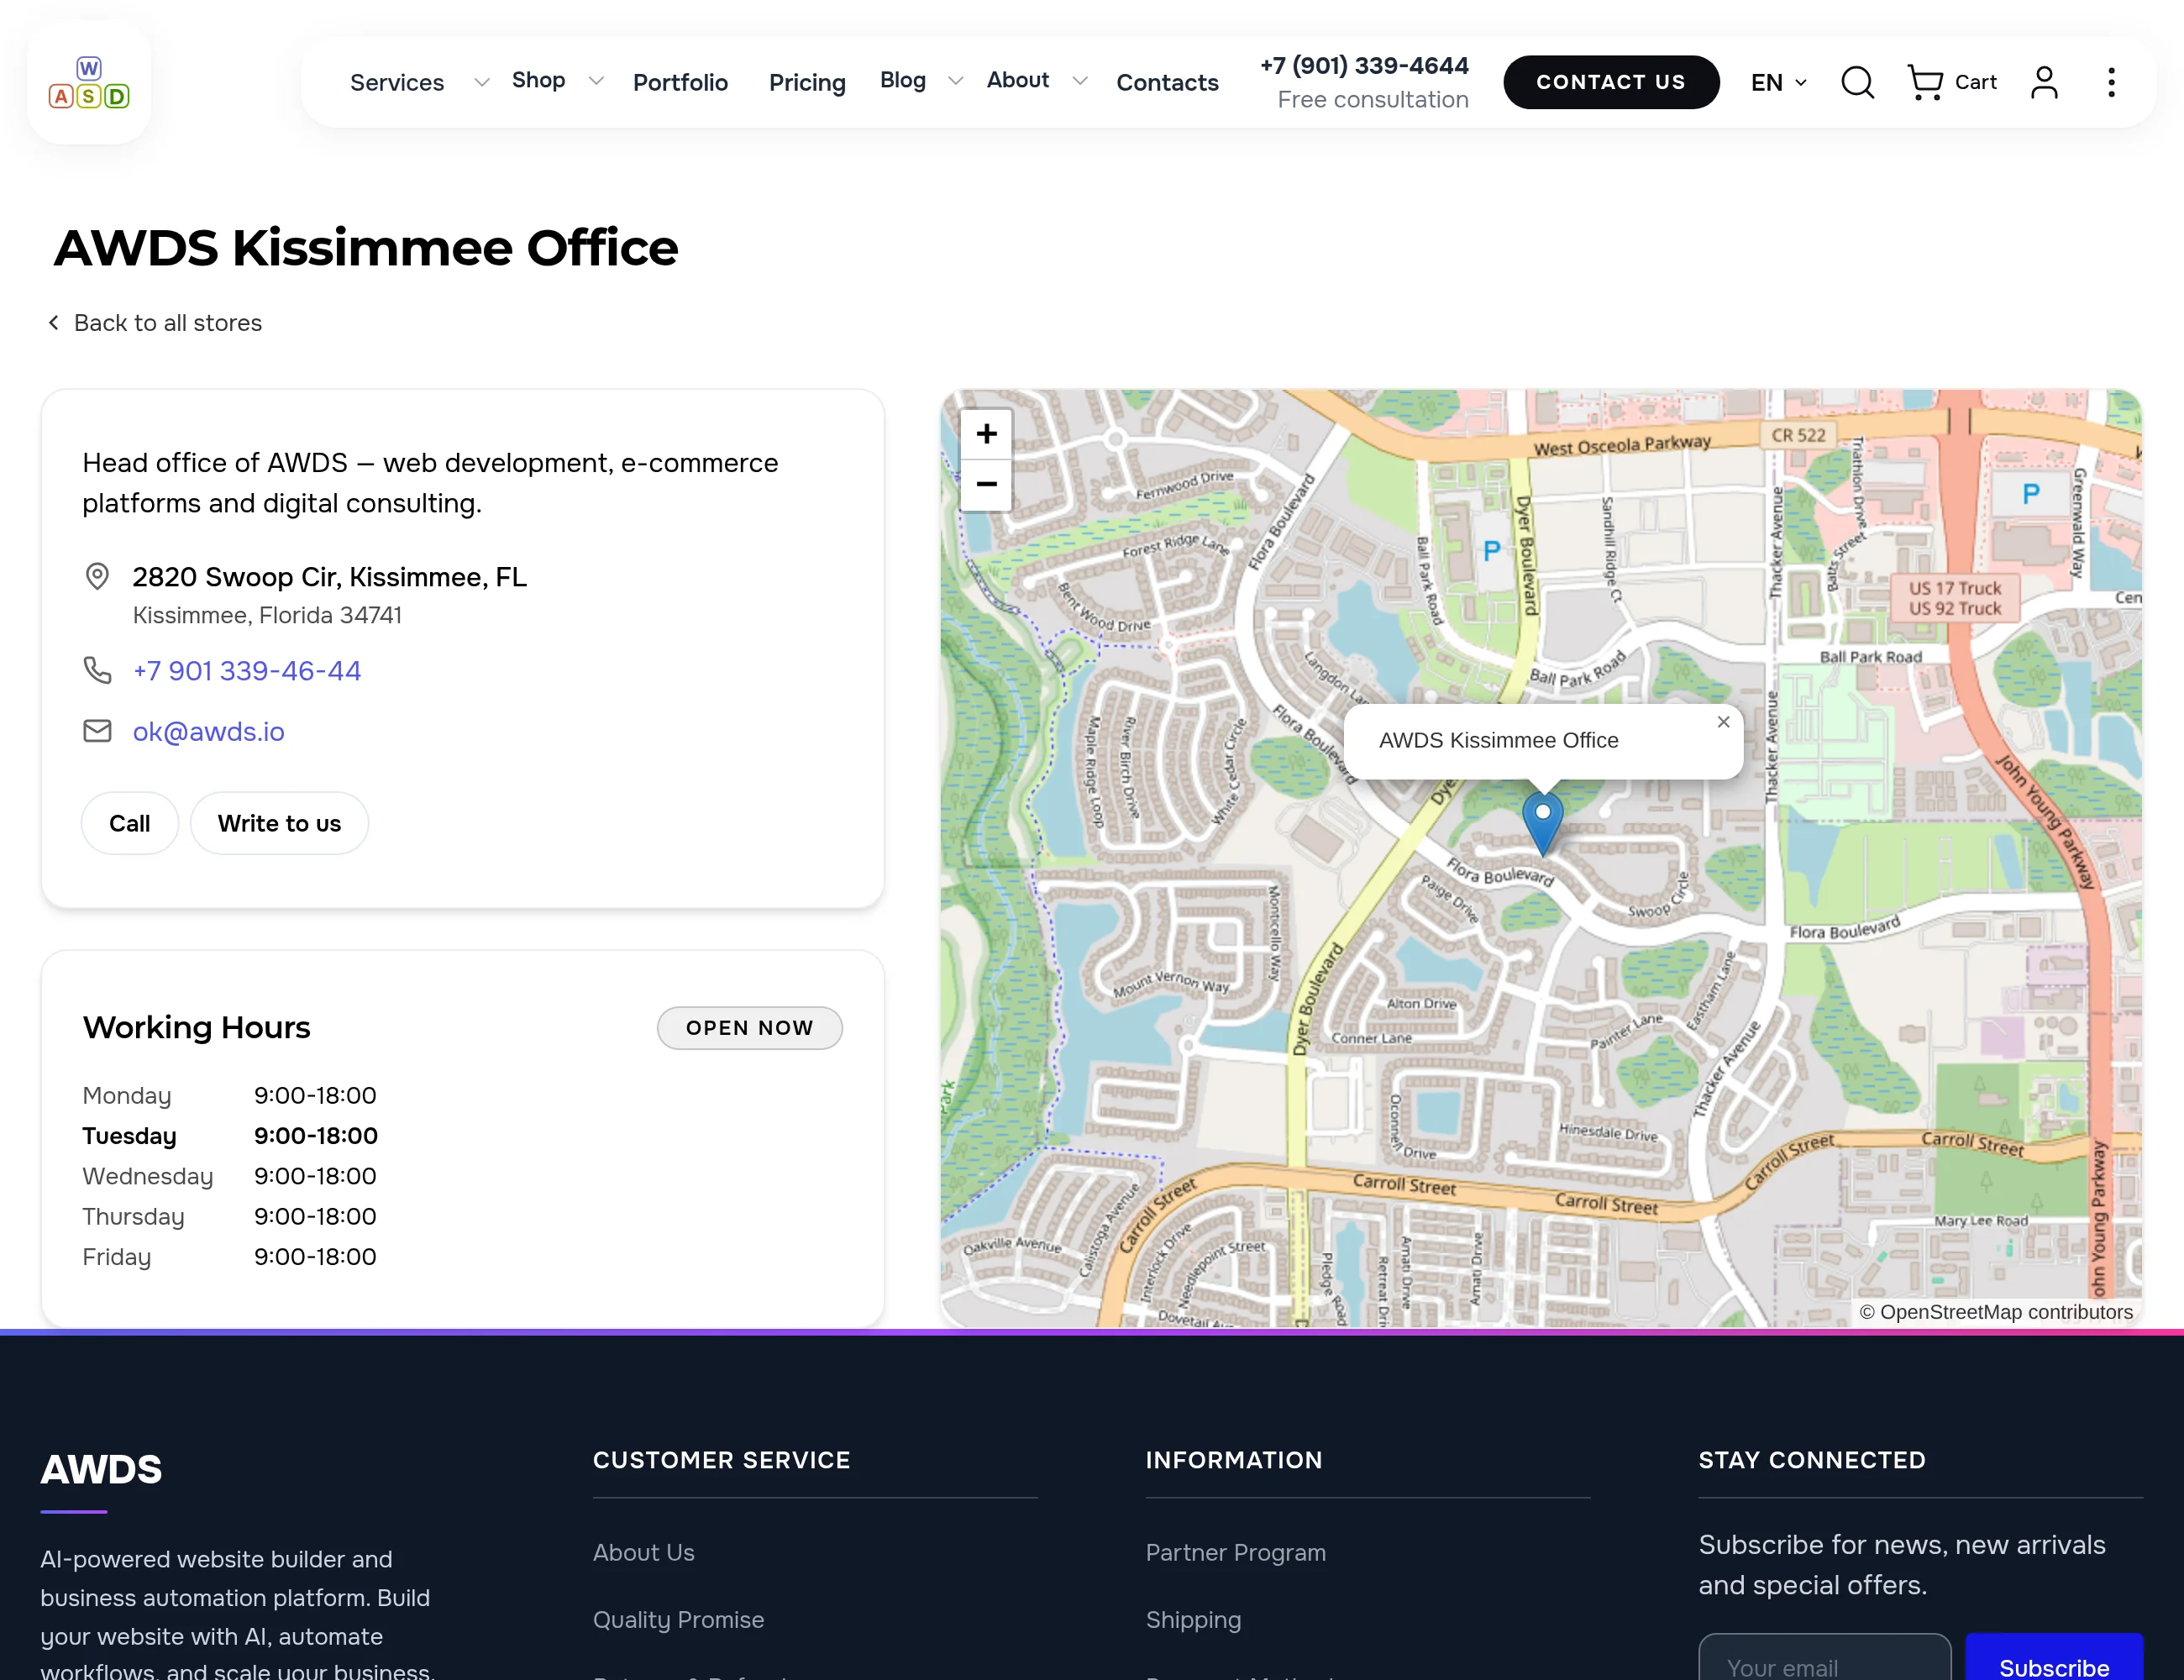
Task: Open the Contacts menu item
Action: click(x=1167, y=82)
